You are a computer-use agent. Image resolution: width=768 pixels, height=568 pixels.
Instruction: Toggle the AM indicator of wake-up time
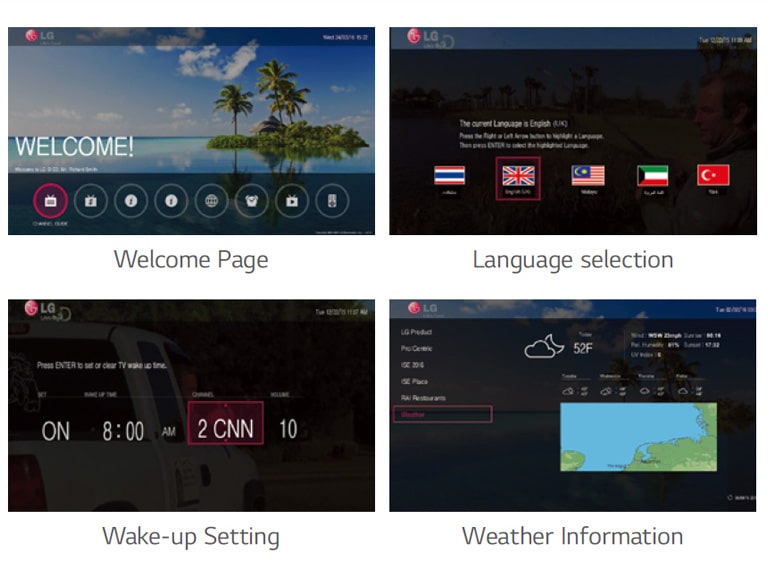click(168, 432)
